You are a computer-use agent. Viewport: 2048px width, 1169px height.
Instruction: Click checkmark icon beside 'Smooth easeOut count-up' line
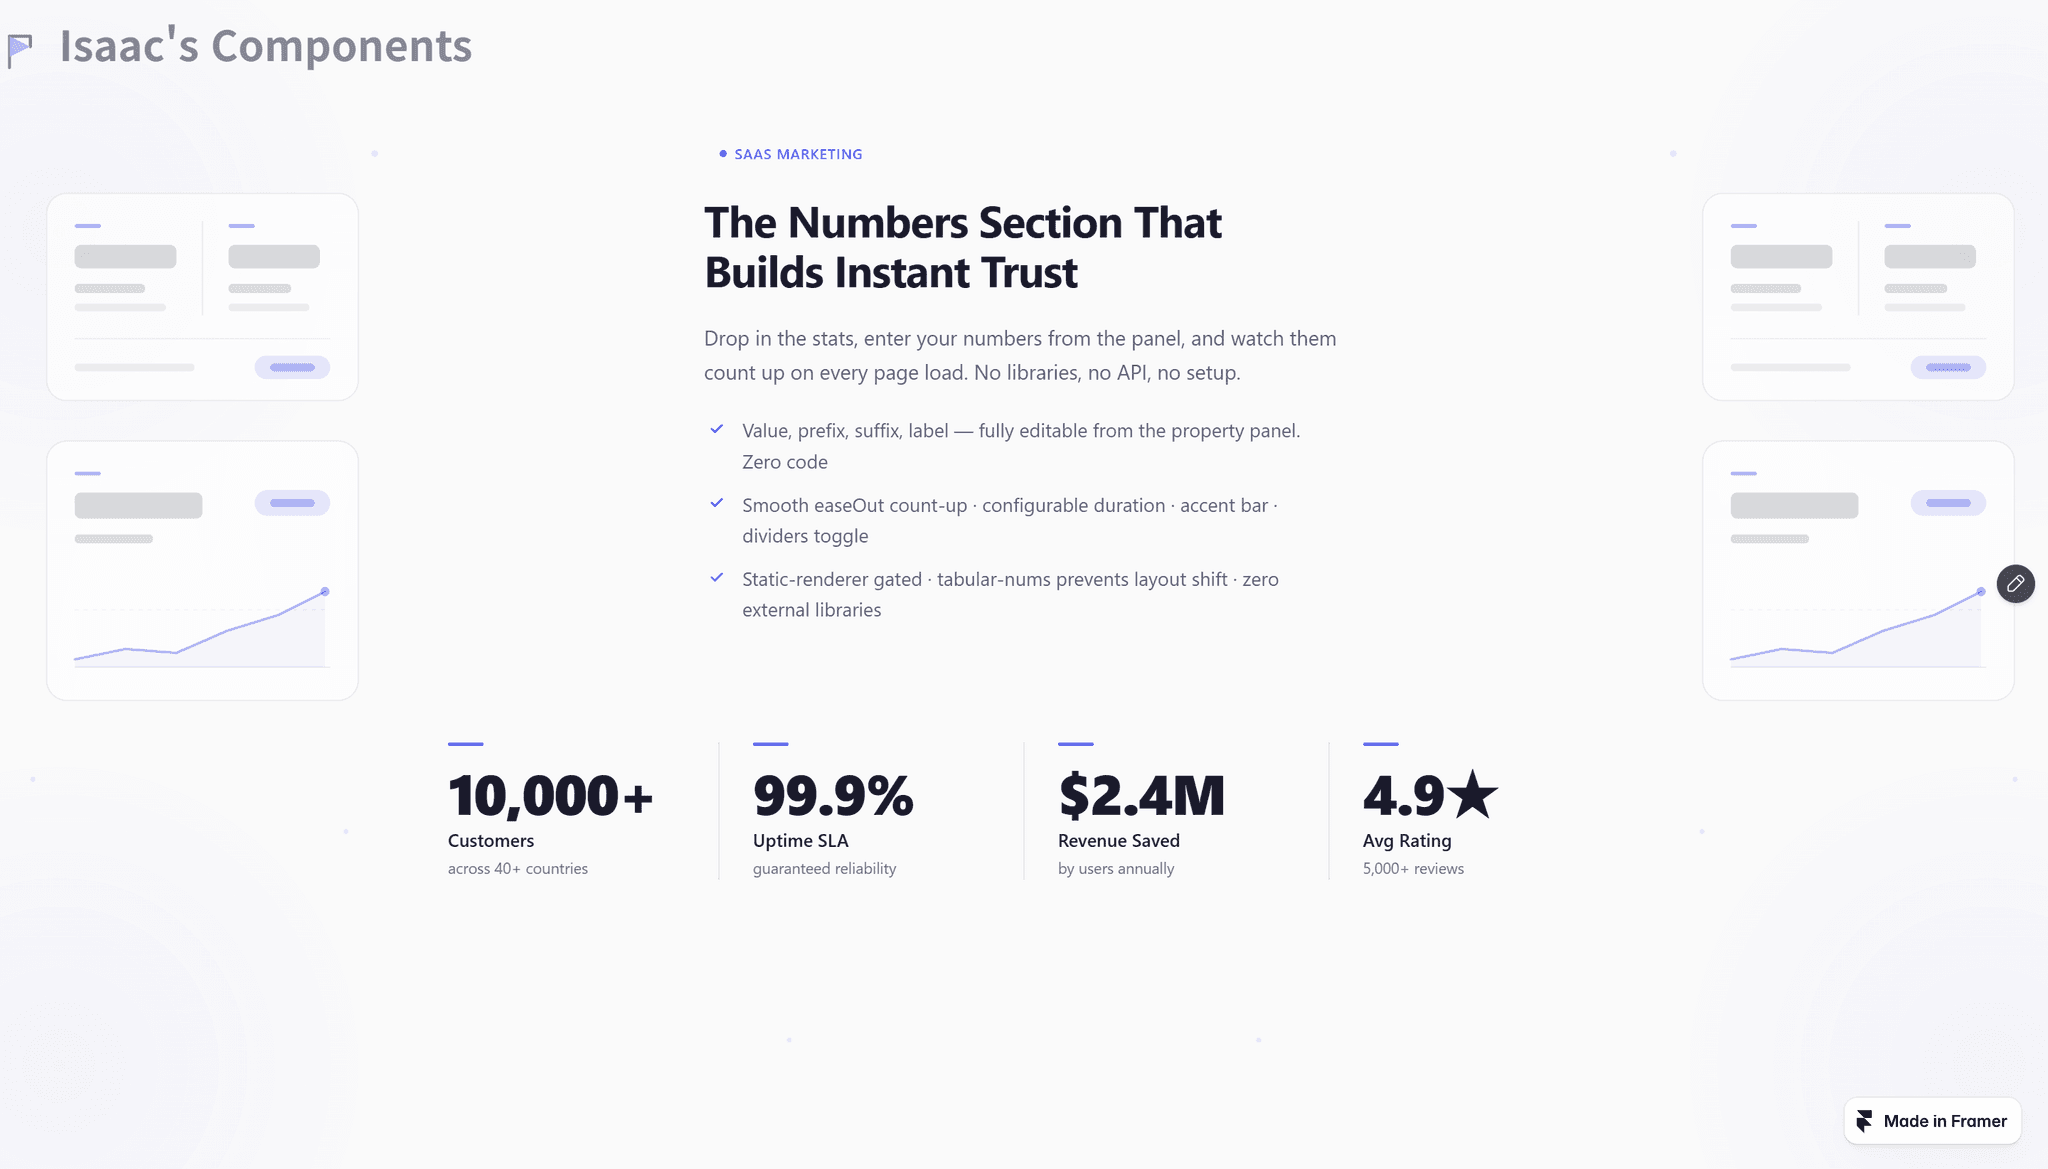pos(717,503)
